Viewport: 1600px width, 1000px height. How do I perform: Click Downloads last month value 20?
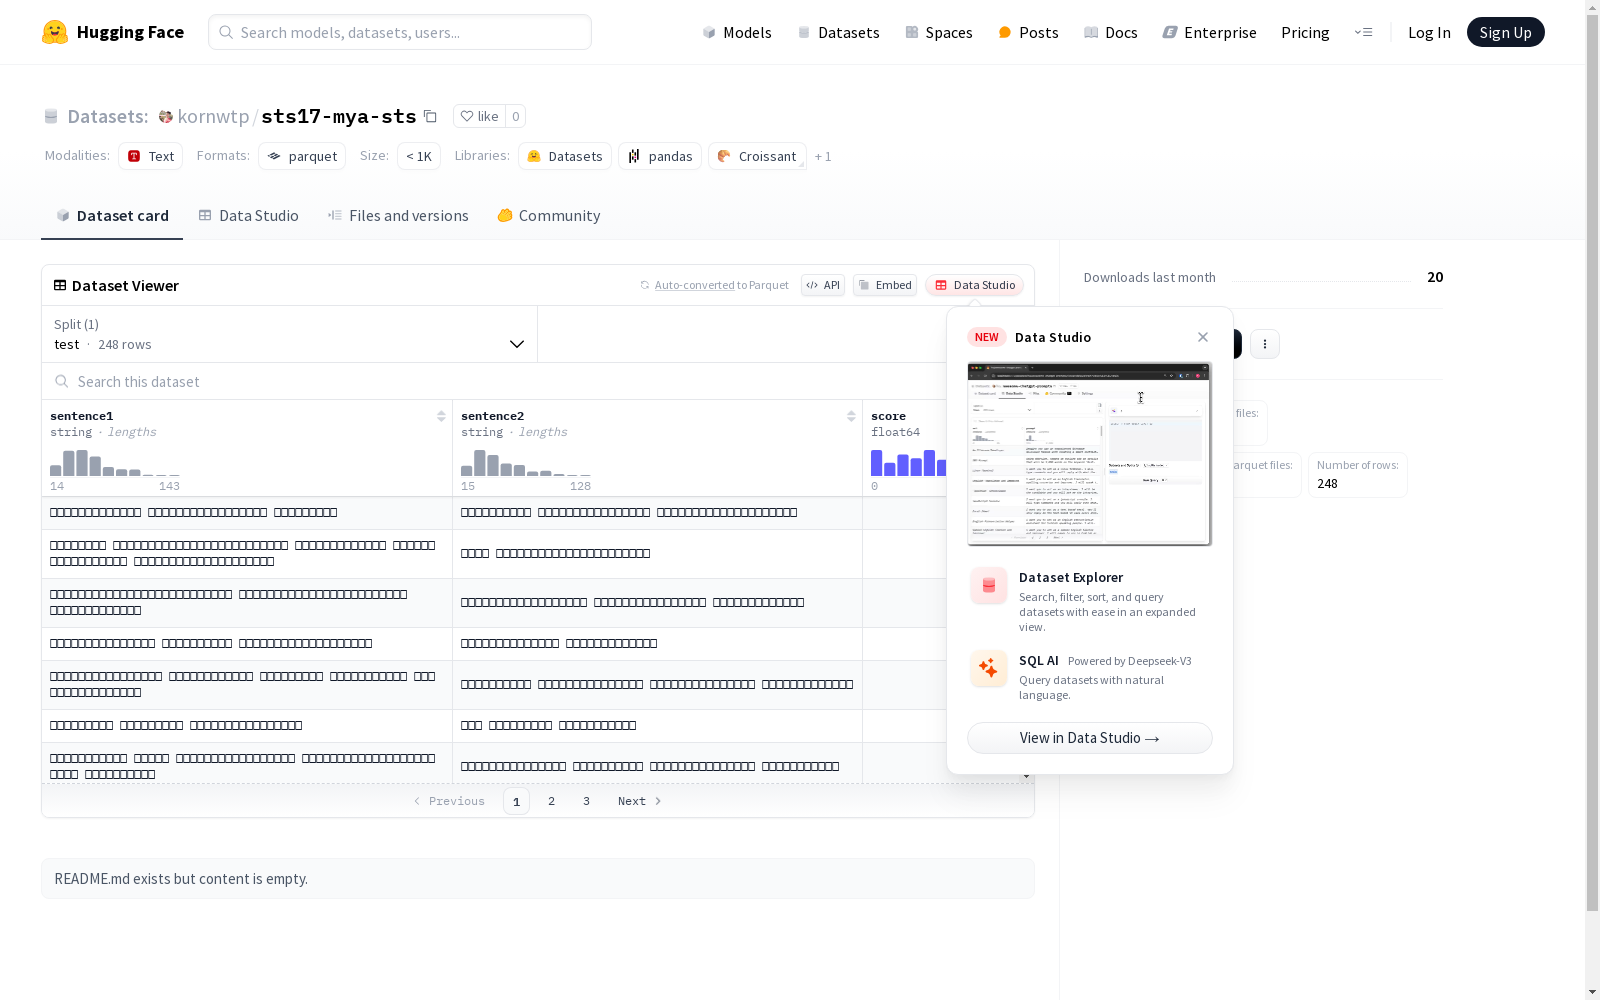(x=1435, y=277)
